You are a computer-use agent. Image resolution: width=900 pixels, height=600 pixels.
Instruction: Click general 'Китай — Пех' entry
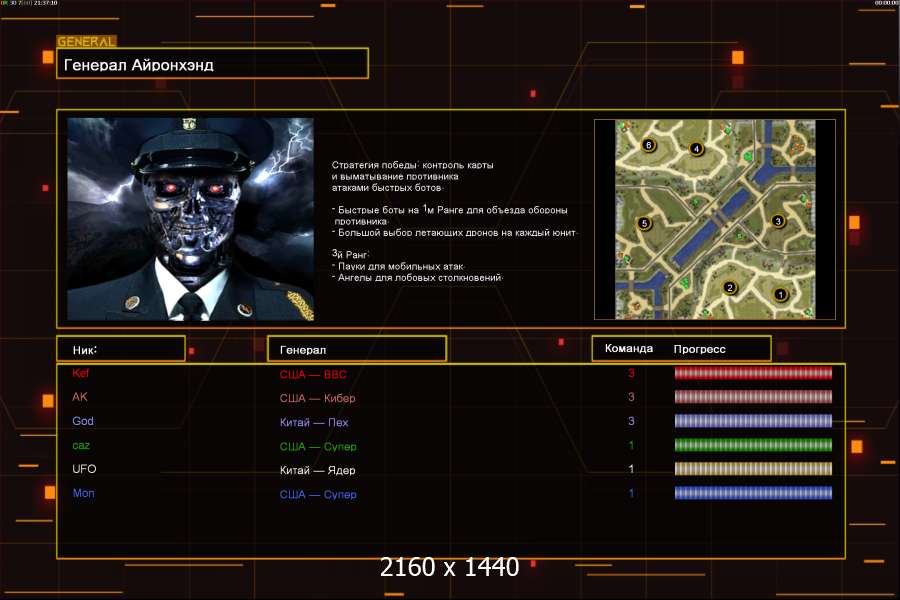pos(314,422)
